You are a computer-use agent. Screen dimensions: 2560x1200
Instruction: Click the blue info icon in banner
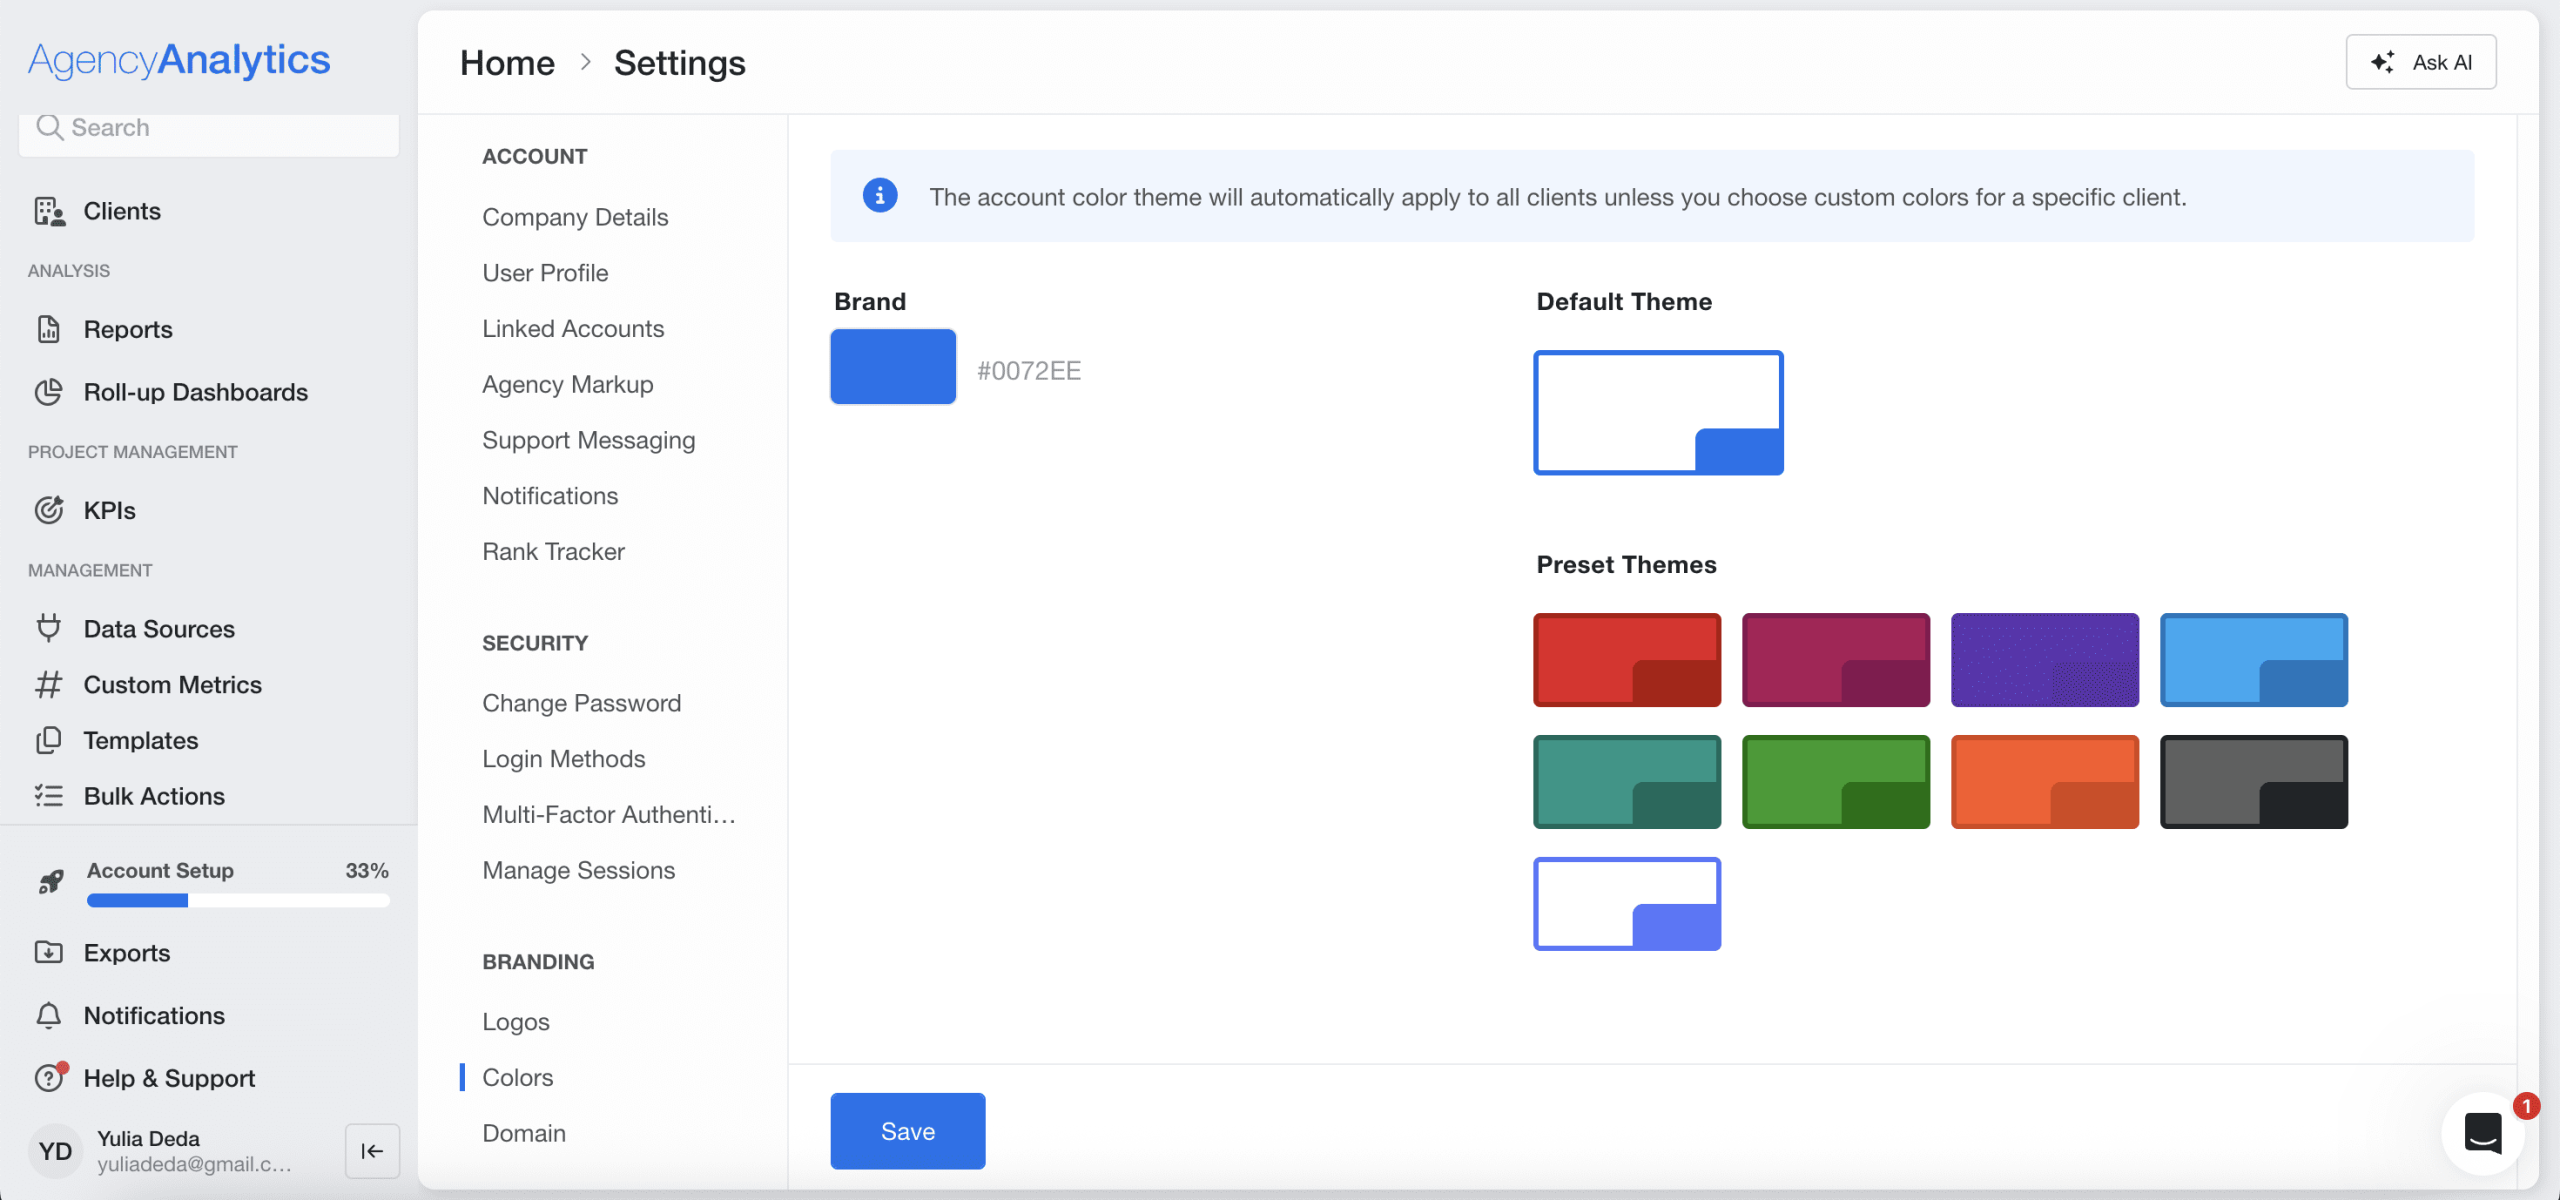[880, 196]
